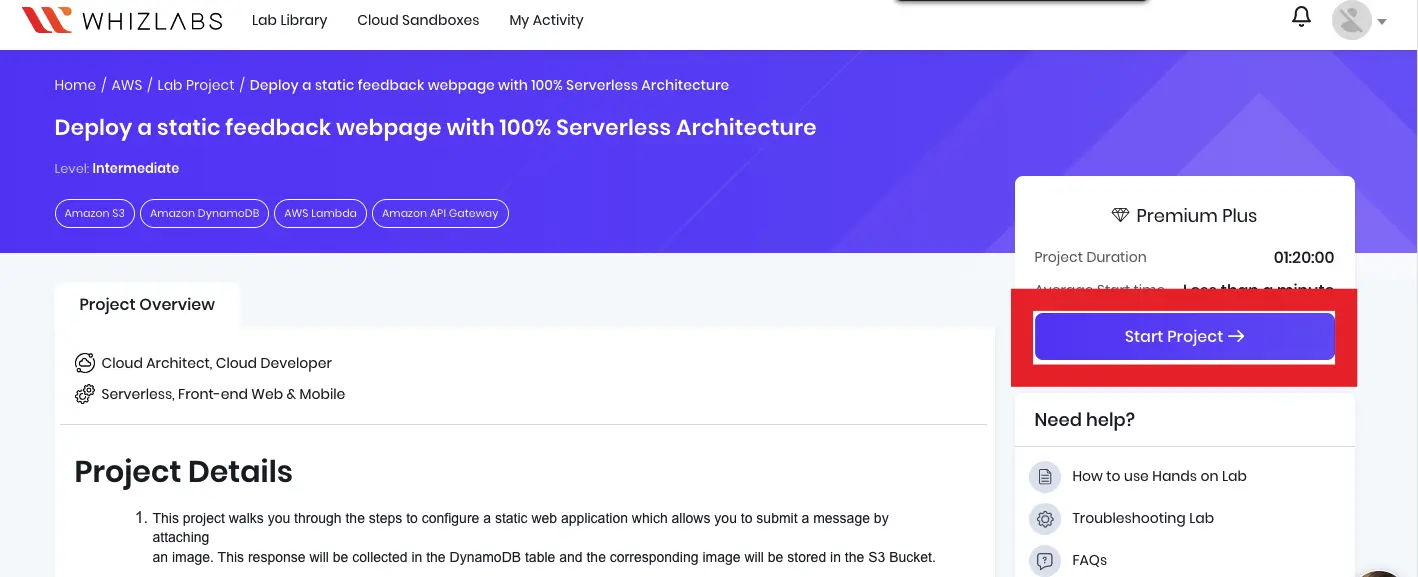Click the Premium Plus diamond icon
This screenshot has width=1418, height=577.
click(1120, 216)
